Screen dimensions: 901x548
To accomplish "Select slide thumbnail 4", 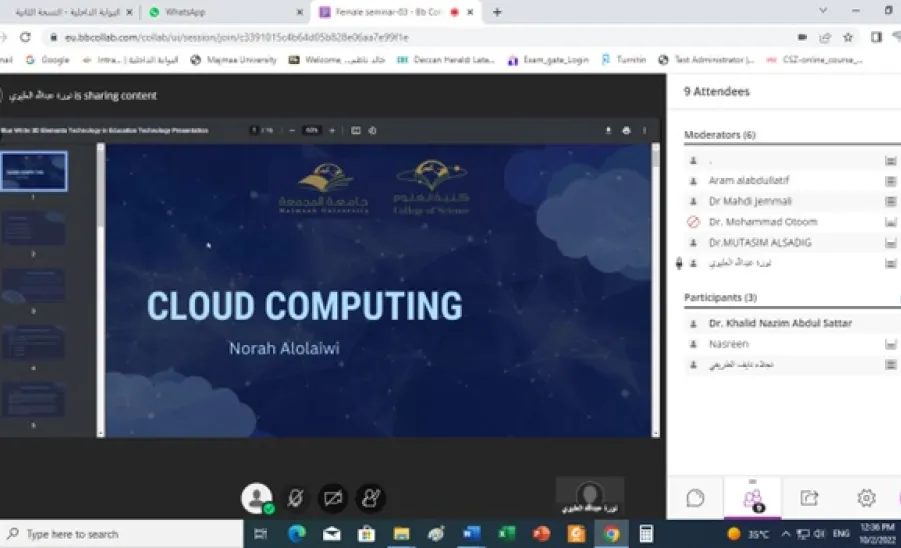I will coord(34,342).
